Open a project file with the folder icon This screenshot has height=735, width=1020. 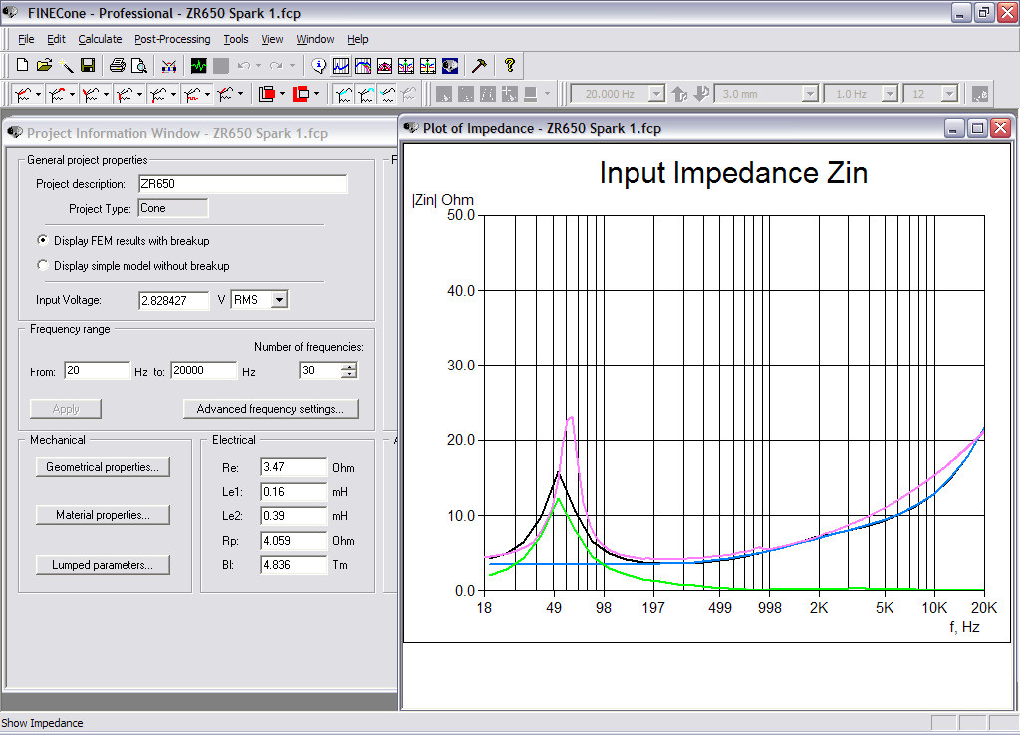[x=44, y=65]
